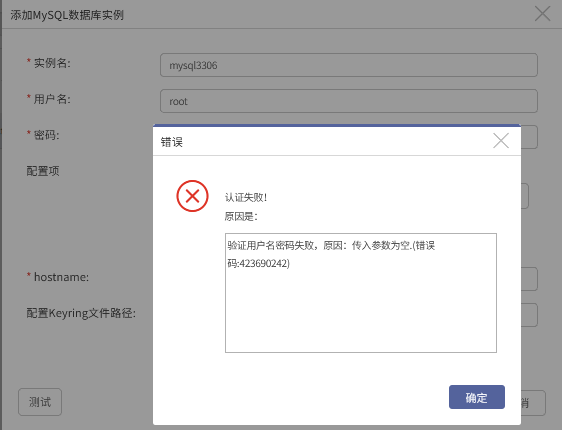Click the red error X icon

pos(192,196)
